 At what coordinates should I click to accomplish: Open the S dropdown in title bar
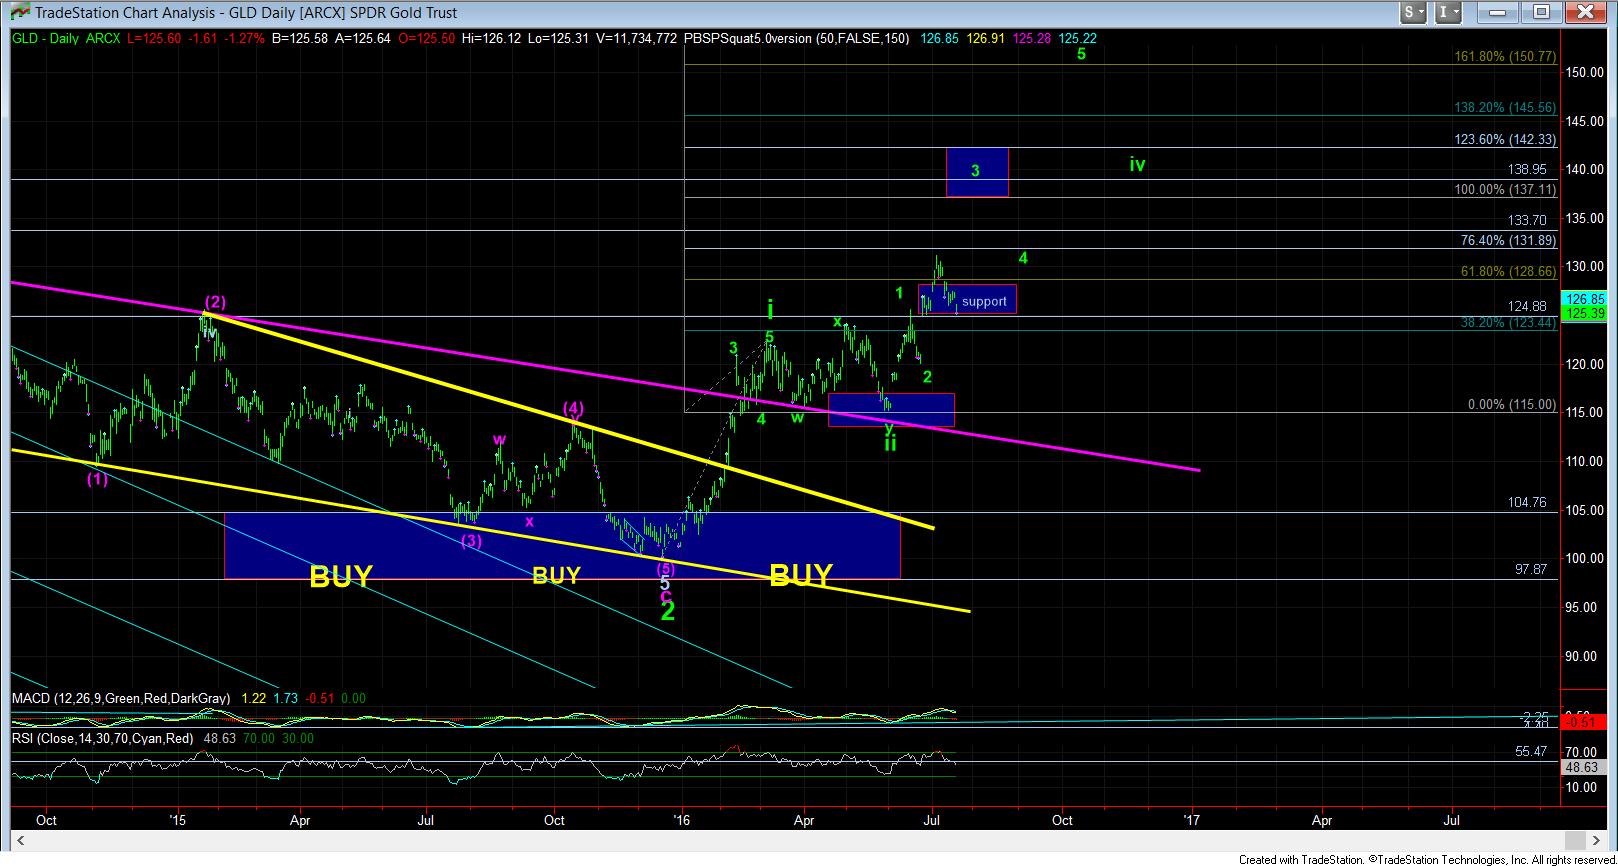click(x=1412, y=12)
